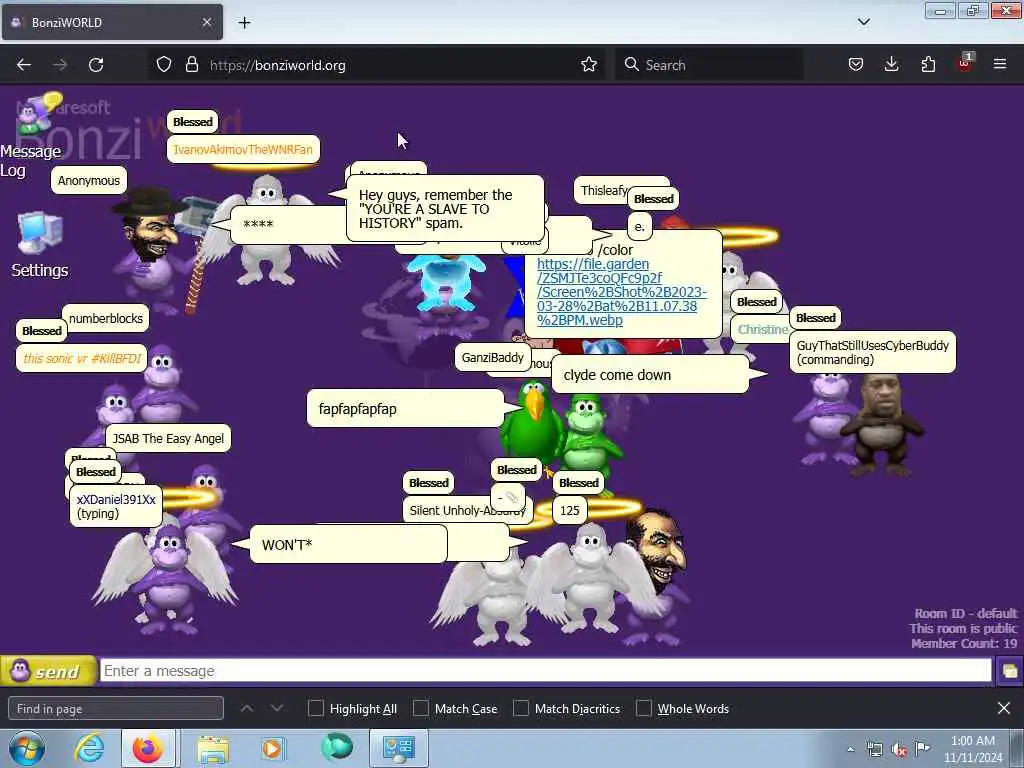Click the fapfapfapfap speech bubble
The image size is (1024, 768).
point(405,409)
